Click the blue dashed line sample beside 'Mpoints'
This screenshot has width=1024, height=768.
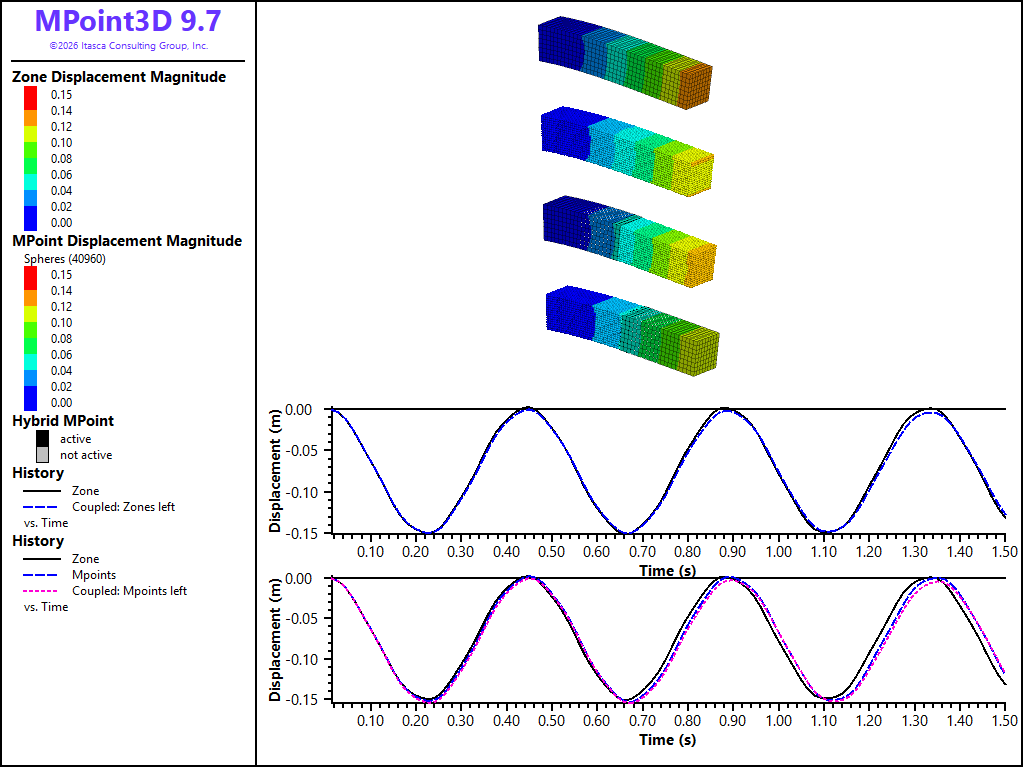pyautogui.click(x=42, y=575)
